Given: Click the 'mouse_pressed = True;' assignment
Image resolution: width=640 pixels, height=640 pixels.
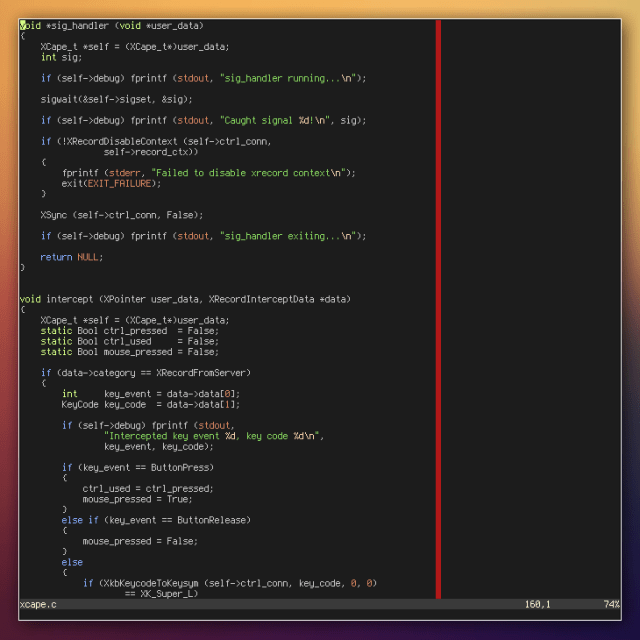Looking at the screenshot, I should [137, 499].
